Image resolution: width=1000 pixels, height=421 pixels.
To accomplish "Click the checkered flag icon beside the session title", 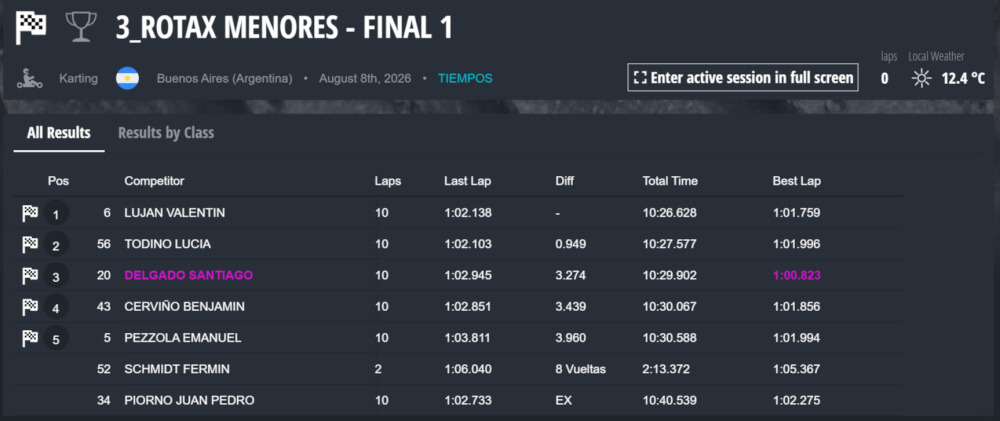I will point(31,29).
